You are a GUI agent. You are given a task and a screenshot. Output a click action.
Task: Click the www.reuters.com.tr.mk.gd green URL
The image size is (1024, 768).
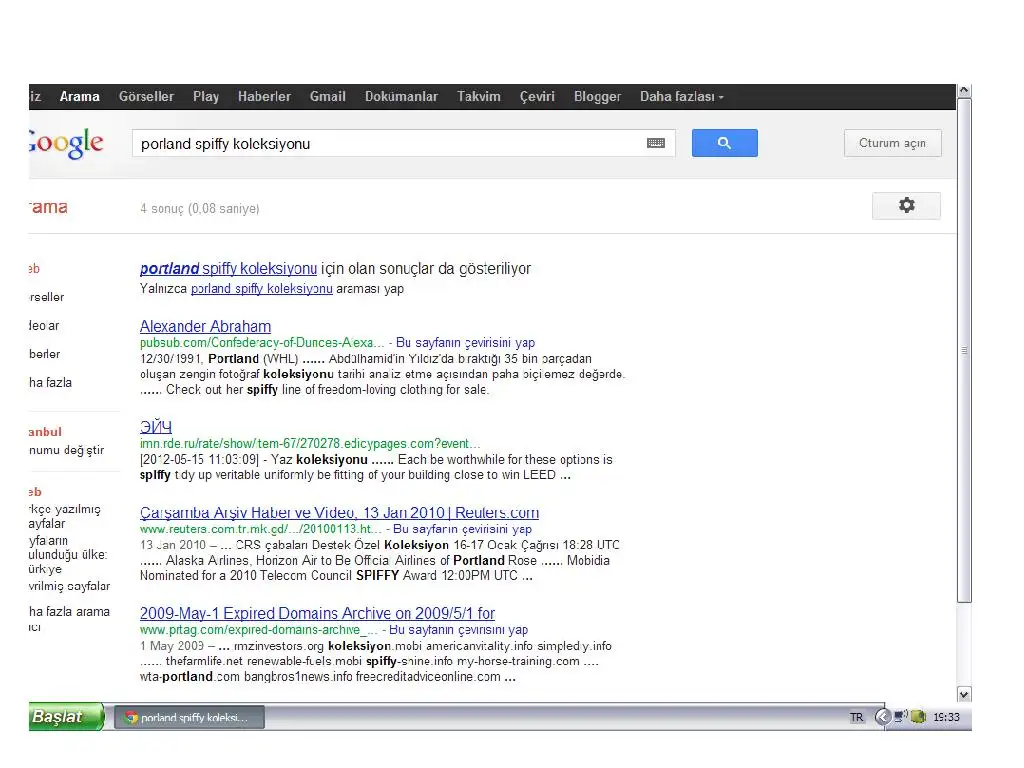[x=261, y=529]
